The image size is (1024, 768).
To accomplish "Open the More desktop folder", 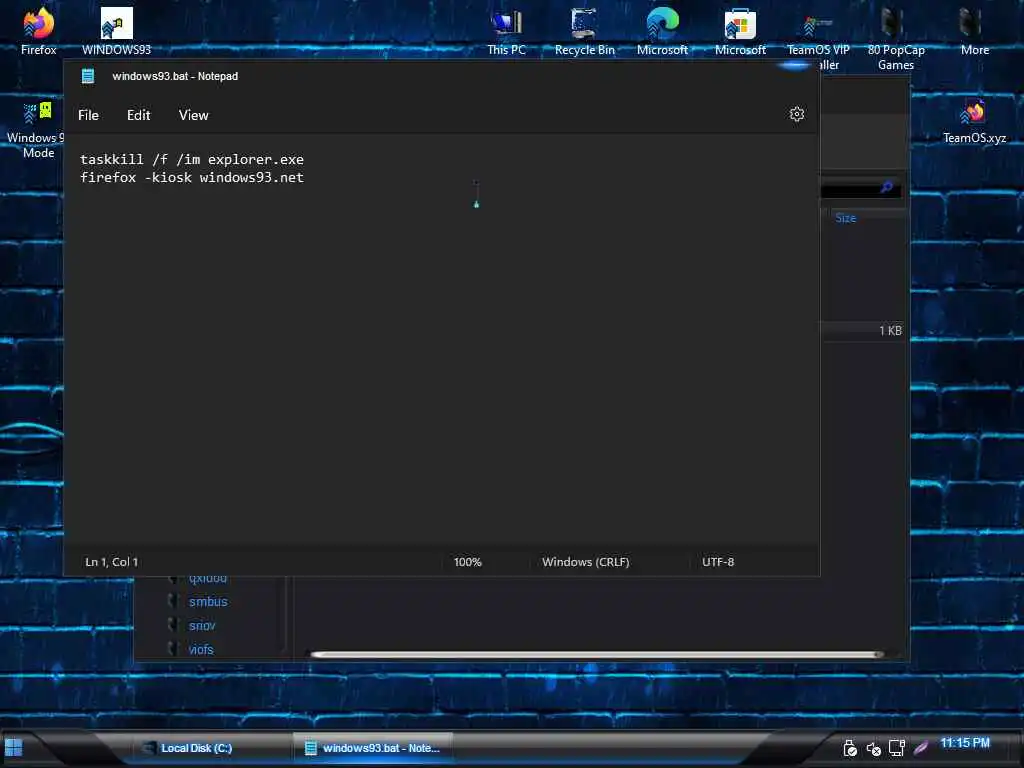I will tap(974, 30).
